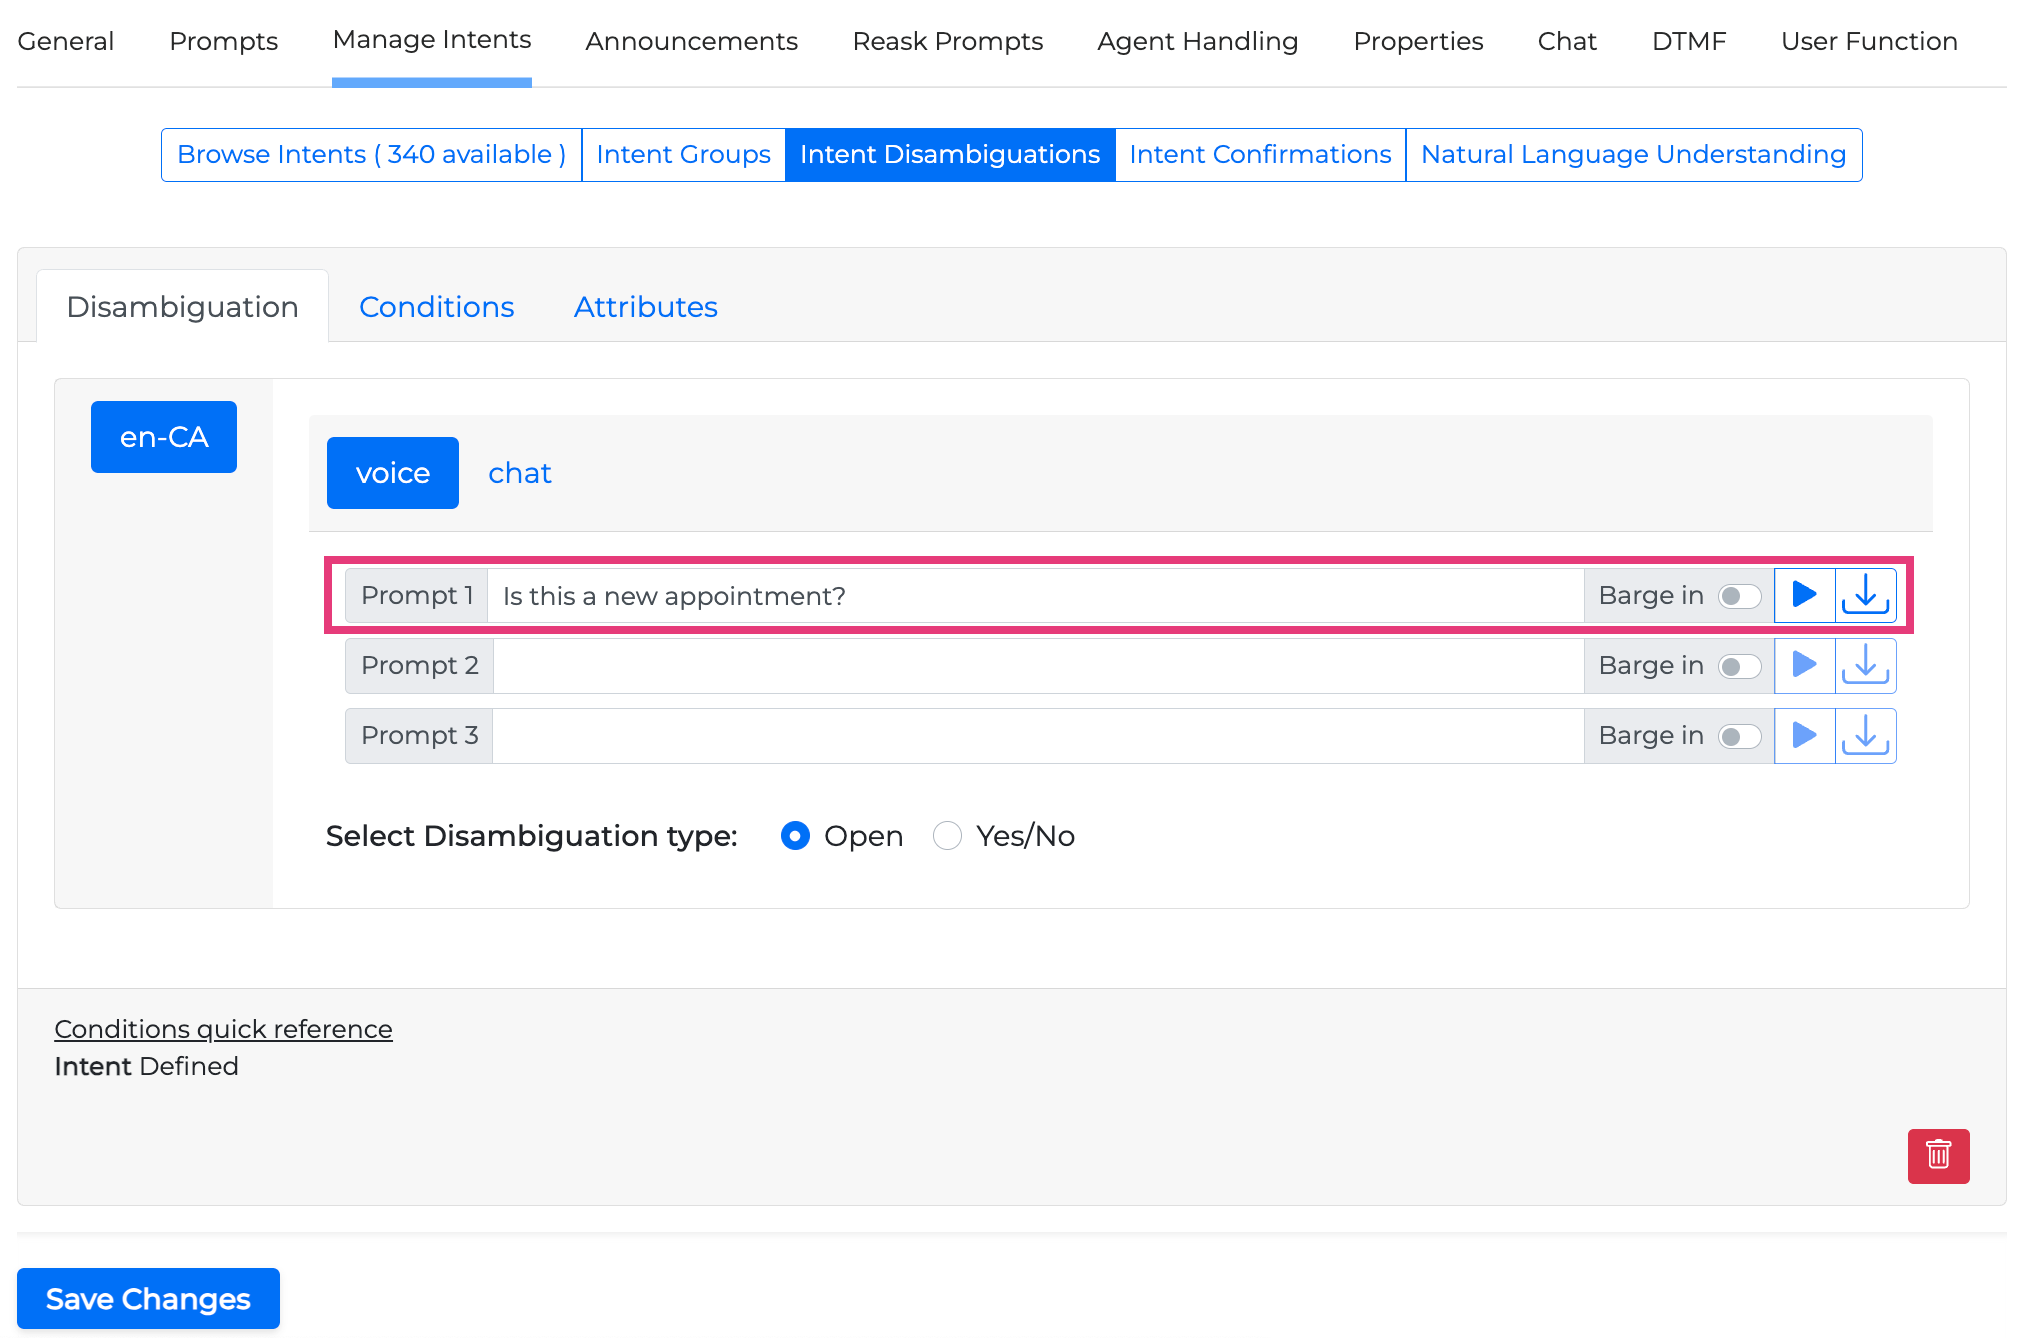Image resolution: width=2026 pixels, height=1338 pixels.
Task: Click into the Prompt 2 text field
Action: (1038, 666)
